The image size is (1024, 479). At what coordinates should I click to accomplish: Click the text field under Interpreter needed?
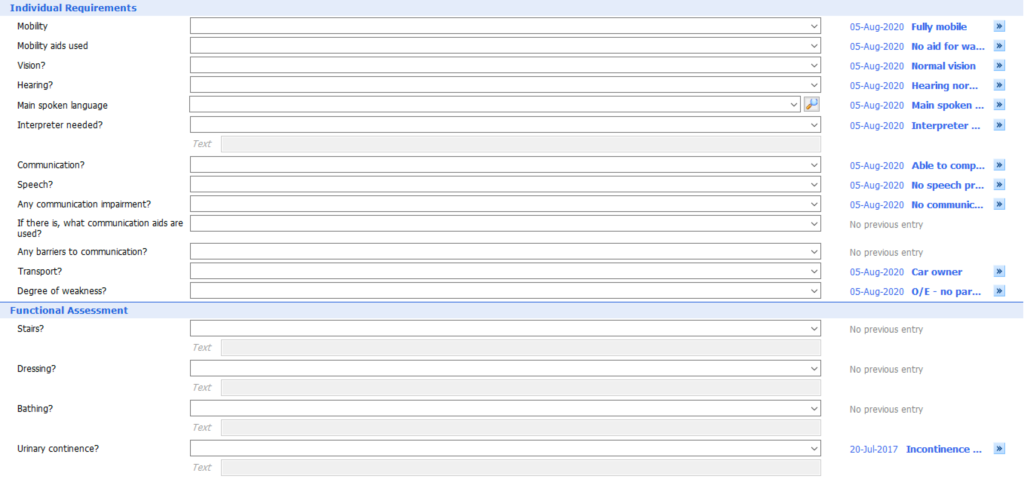(x=520, y=144)
